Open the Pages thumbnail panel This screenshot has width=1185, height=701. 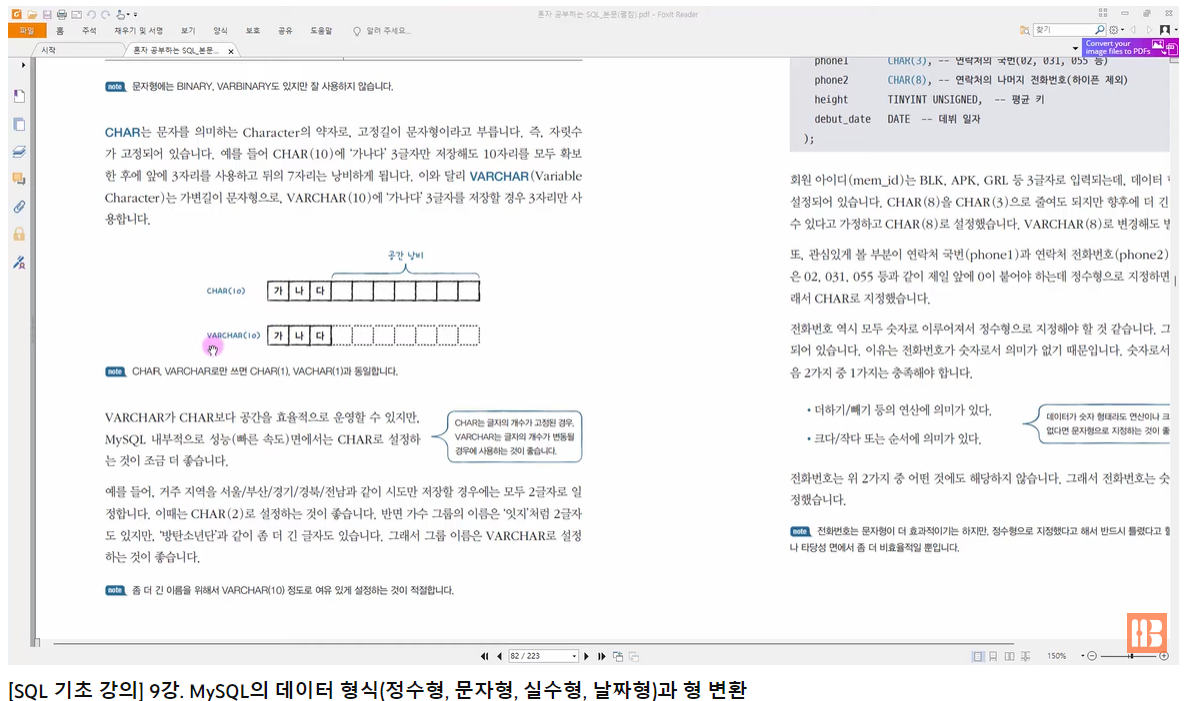[x=20, y=125]
